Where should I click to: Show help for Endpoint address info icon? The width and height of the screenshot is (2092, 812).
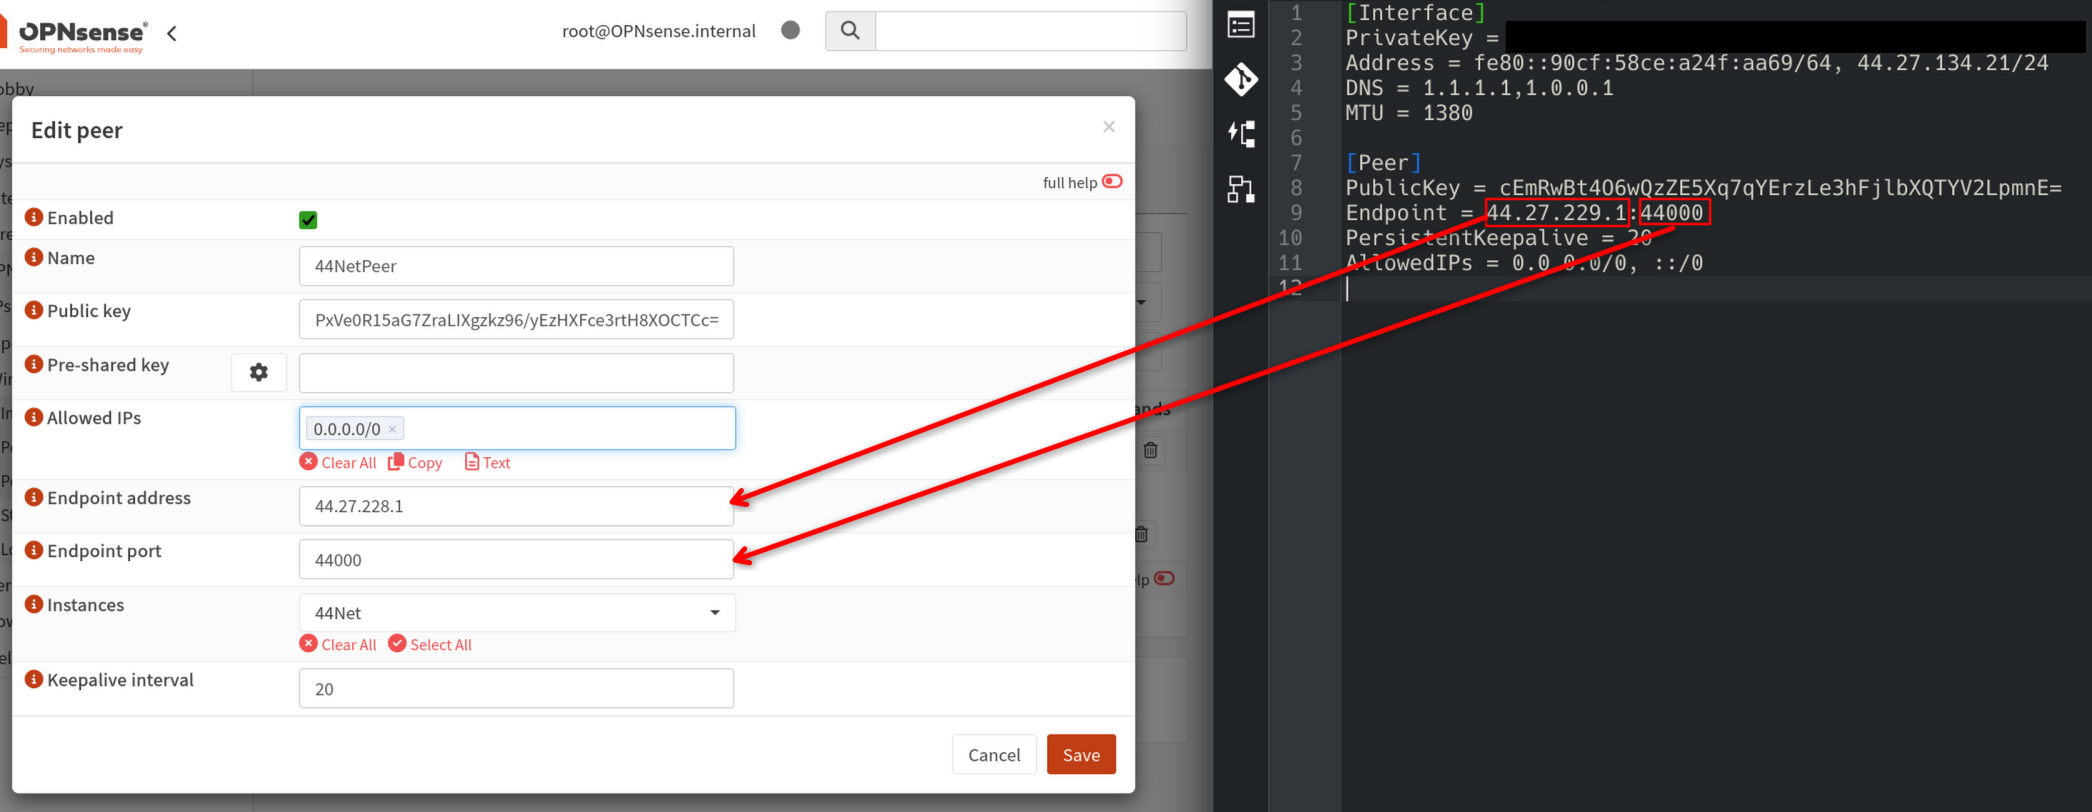tap(34, 497)
